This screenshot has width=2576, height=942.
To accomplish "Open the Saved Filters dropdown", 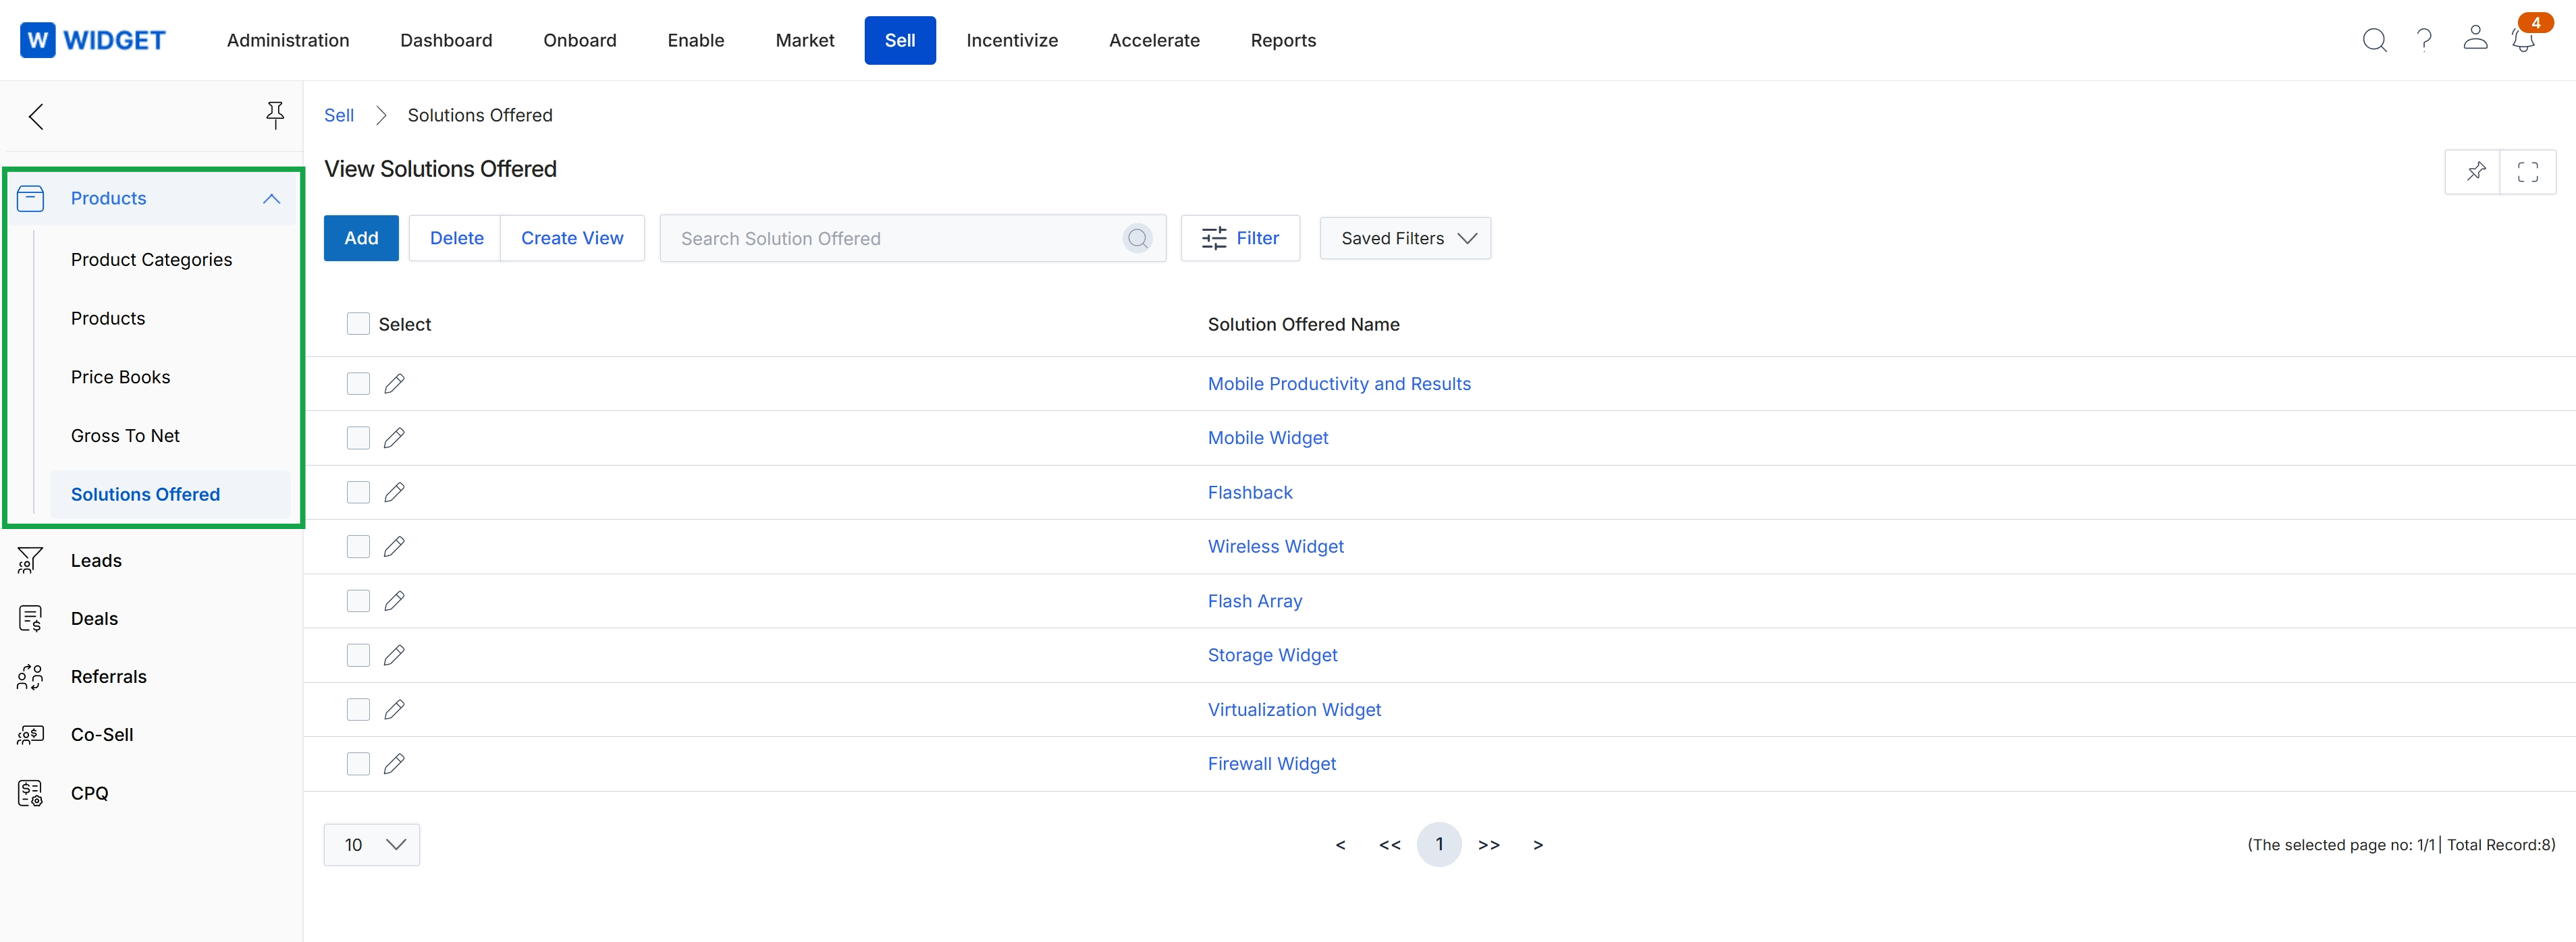I will (x=1405, y=238).
